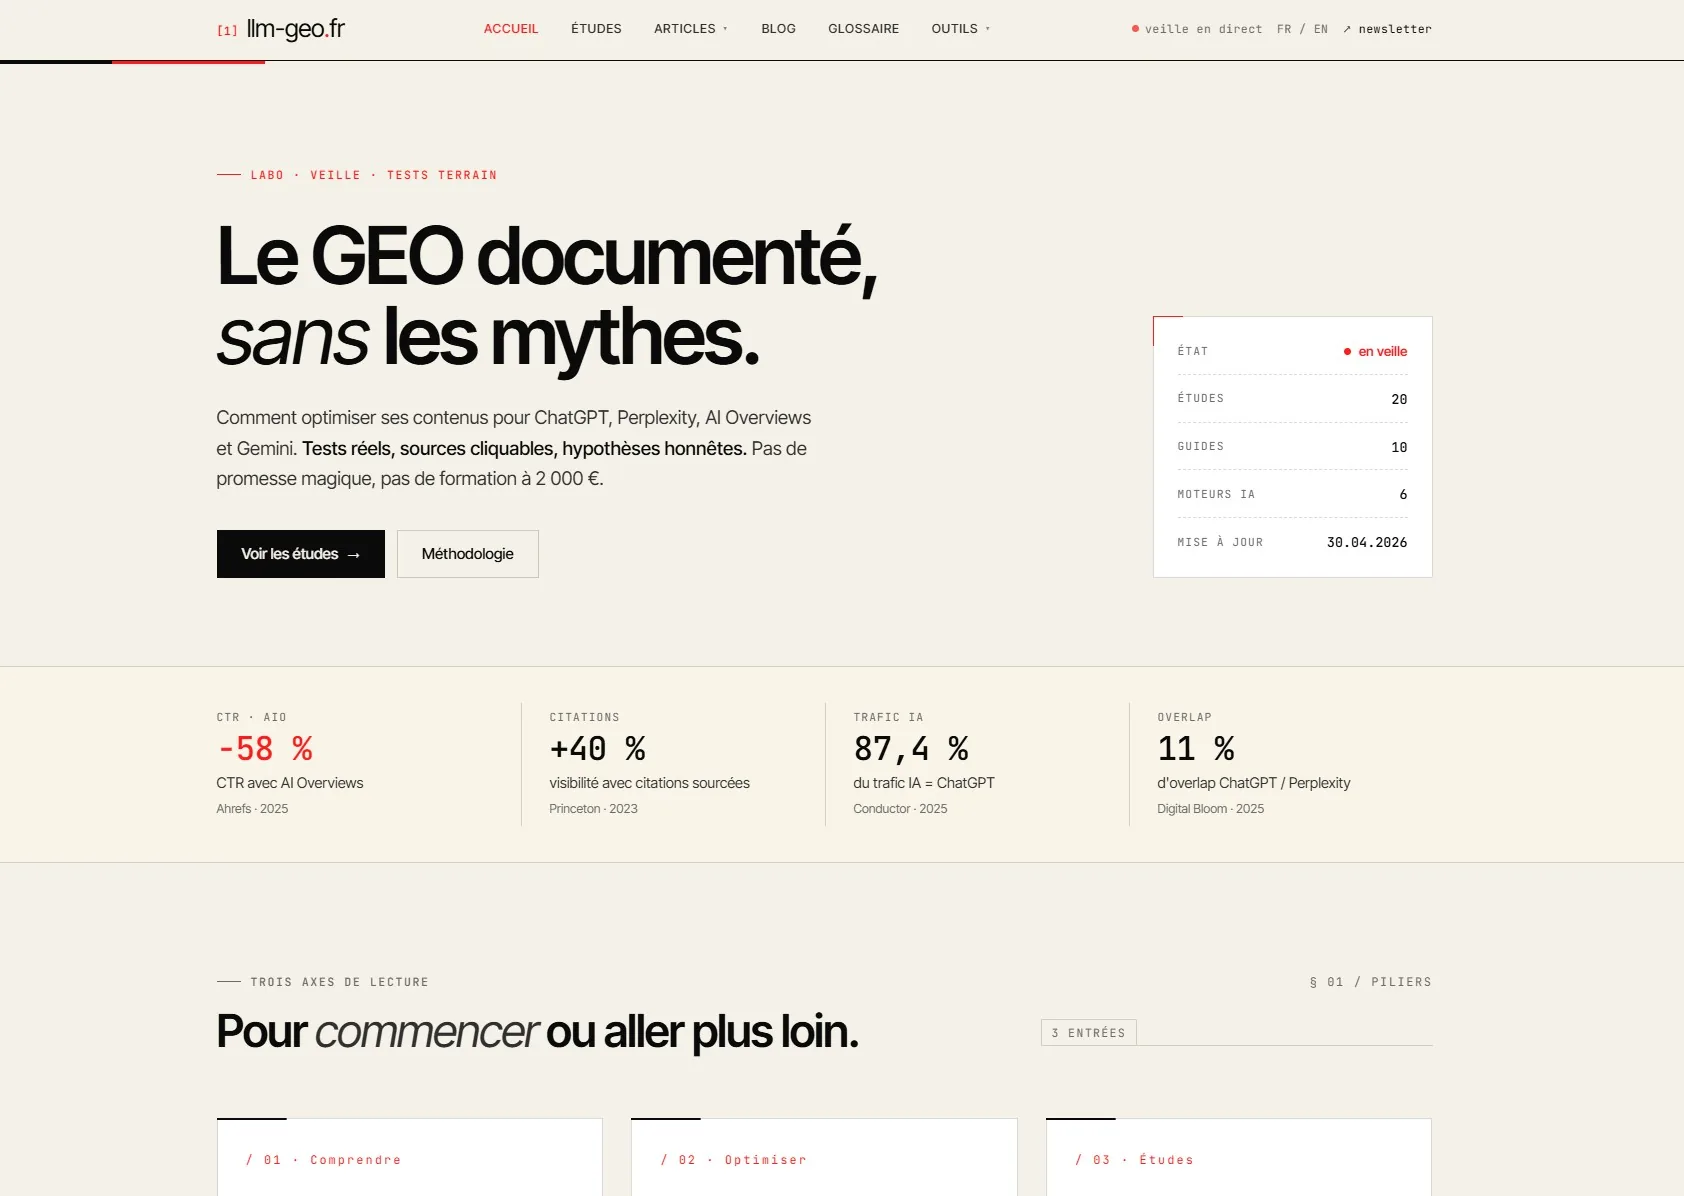Click the update date 30.04.2026
Screen dimensions: 1684x1196
pyautogui.click(x=1367, y=542)
